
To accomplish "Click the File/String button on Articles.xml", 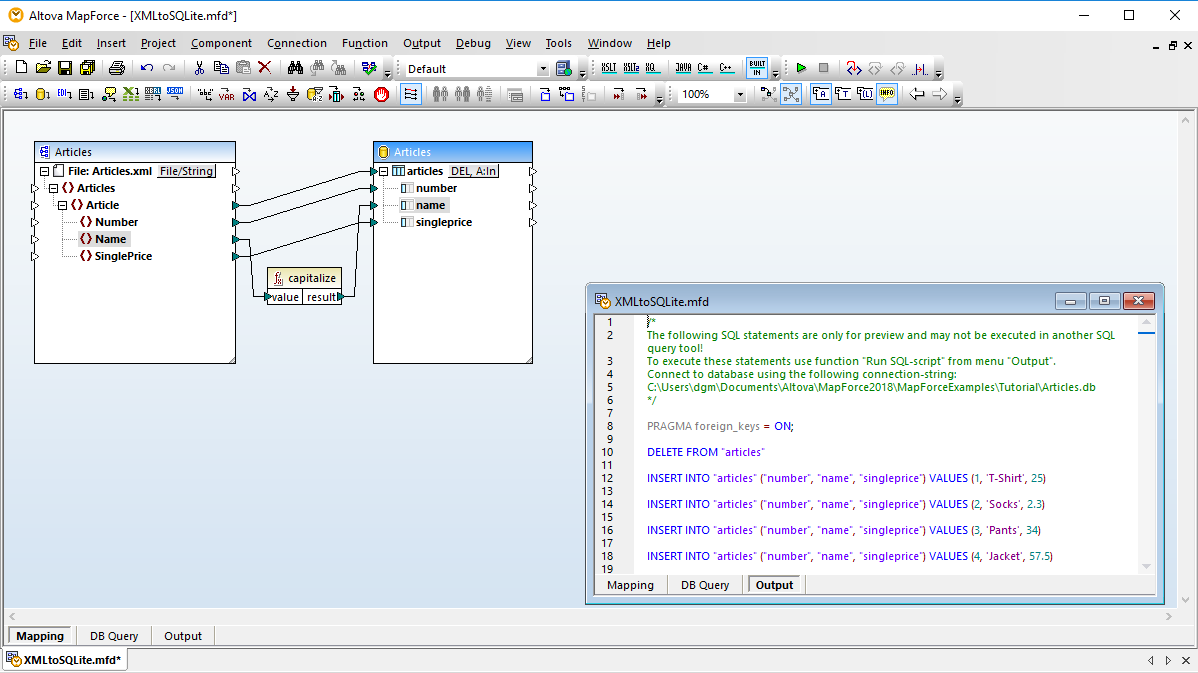I will click(186, 171).
